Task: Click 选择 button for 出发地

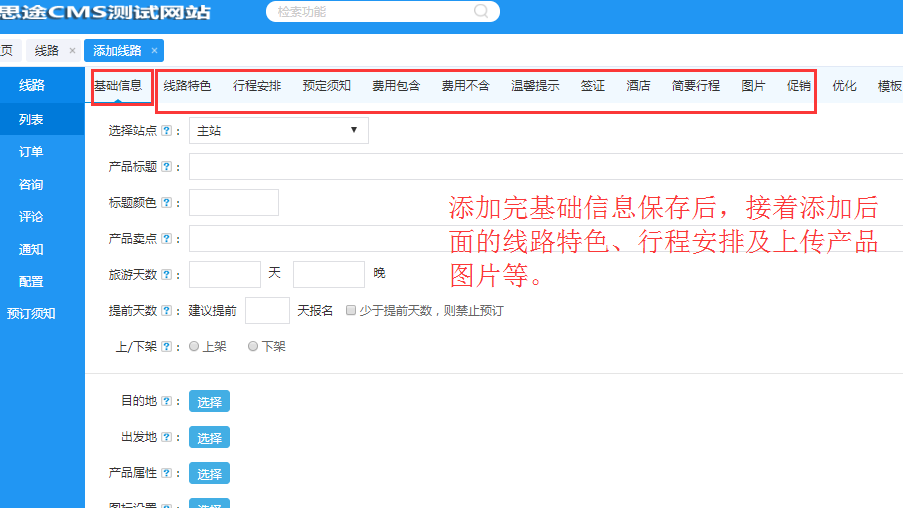Action: [x=209, y=438]
